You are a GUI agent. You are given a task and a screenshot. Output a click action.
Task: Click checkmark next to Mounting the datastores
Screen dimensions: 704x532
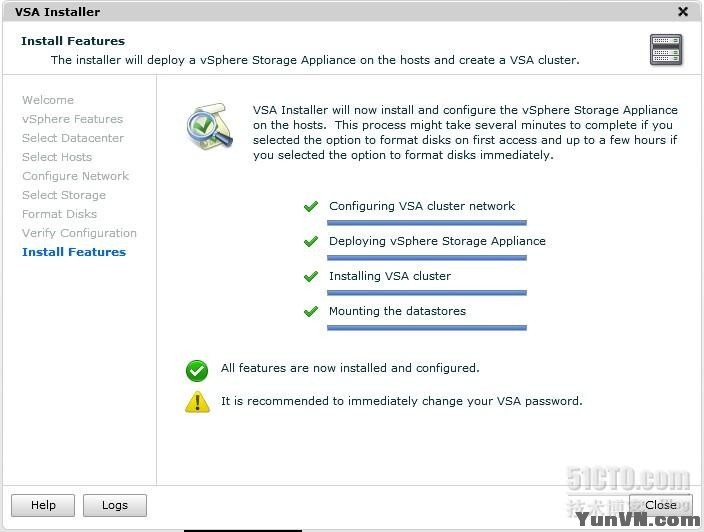click(x=311, y=312)
